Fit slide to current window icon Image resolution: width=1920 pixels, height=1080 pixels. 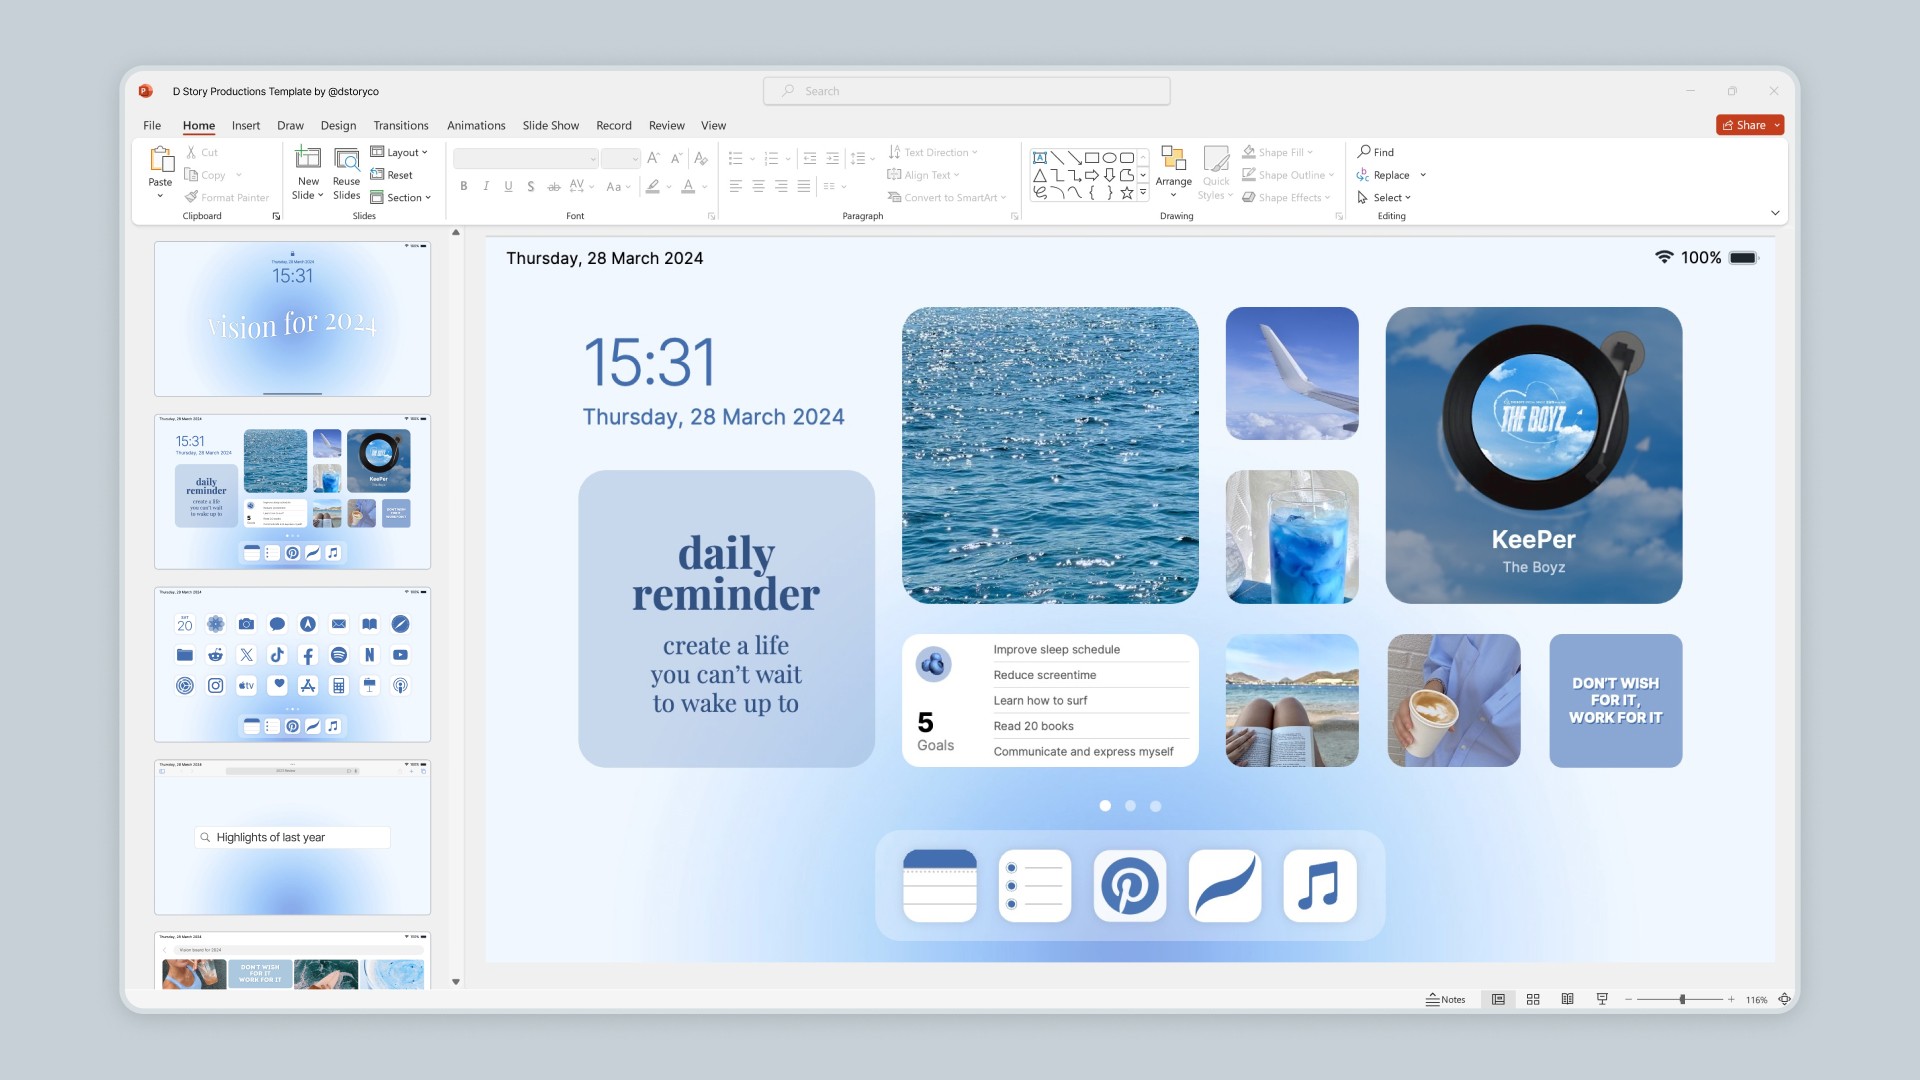[1784, 999]
